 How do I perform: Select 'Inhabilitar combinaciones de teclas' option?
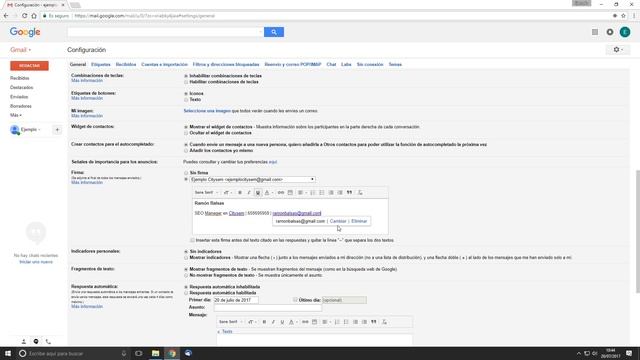[x=186, y=76]
